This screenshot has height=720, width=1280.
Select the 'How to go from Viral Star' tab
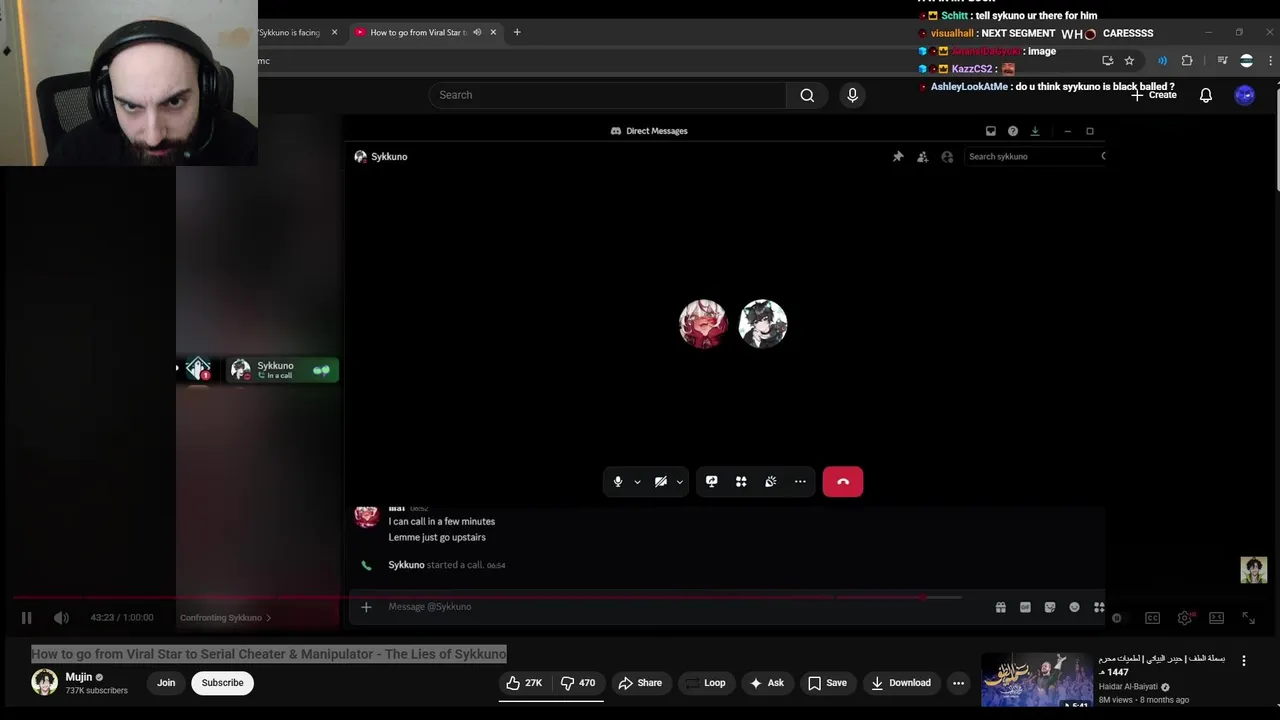tap(417, 32)
